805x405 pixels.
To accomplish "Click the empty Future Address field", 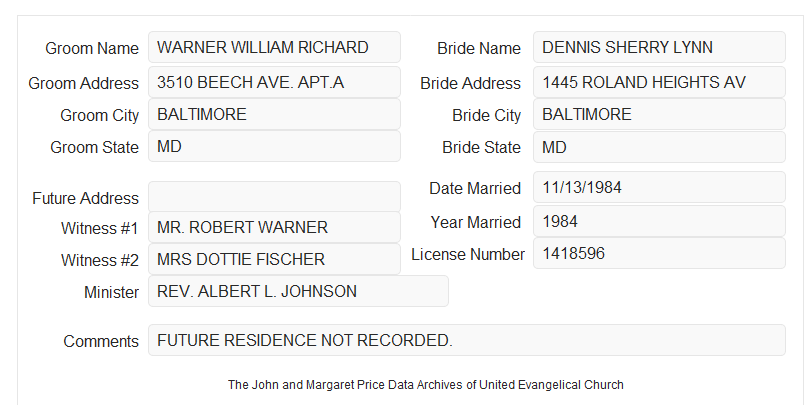I will (274, 197).
